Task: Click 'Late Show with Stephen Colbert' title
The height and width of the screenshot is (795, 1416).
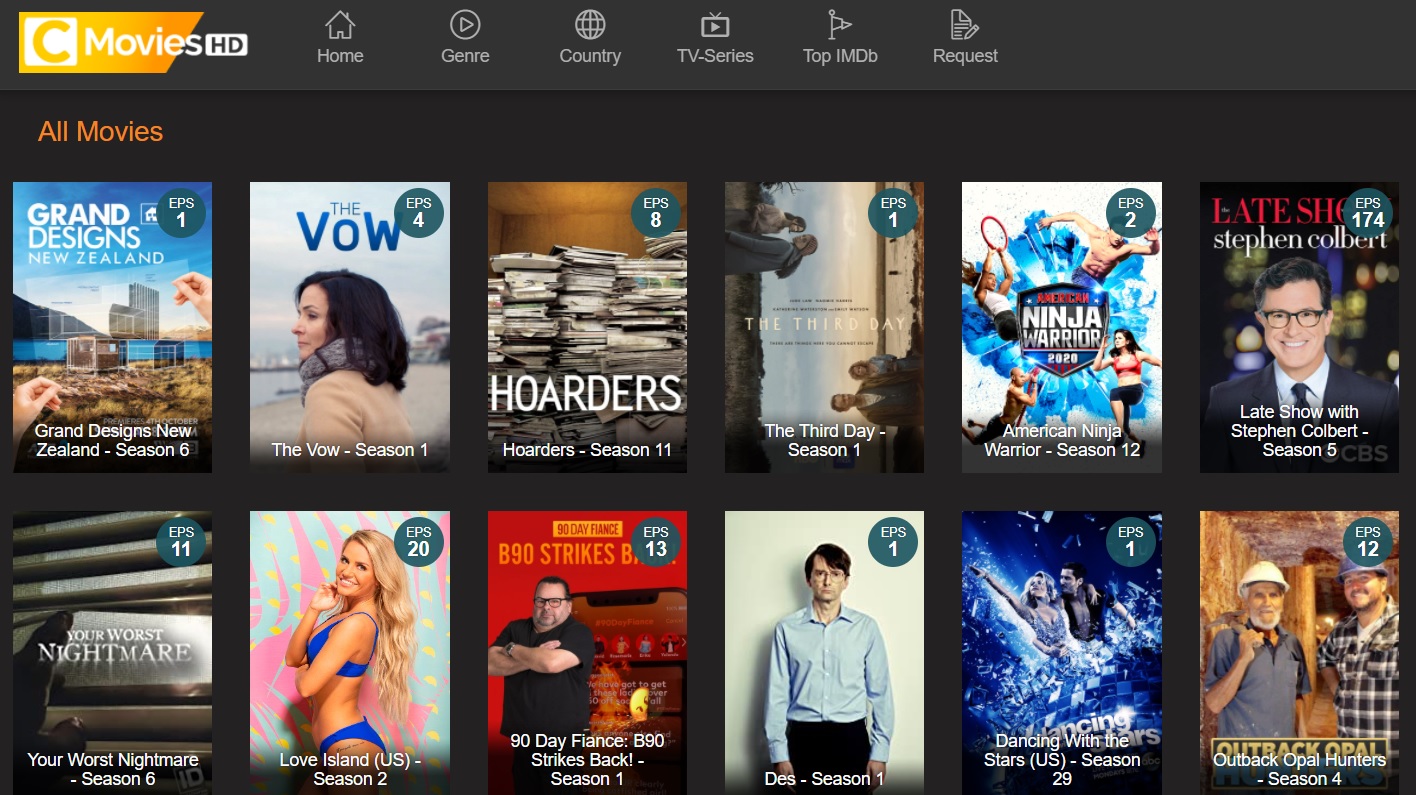Action: pos(1299,431)
